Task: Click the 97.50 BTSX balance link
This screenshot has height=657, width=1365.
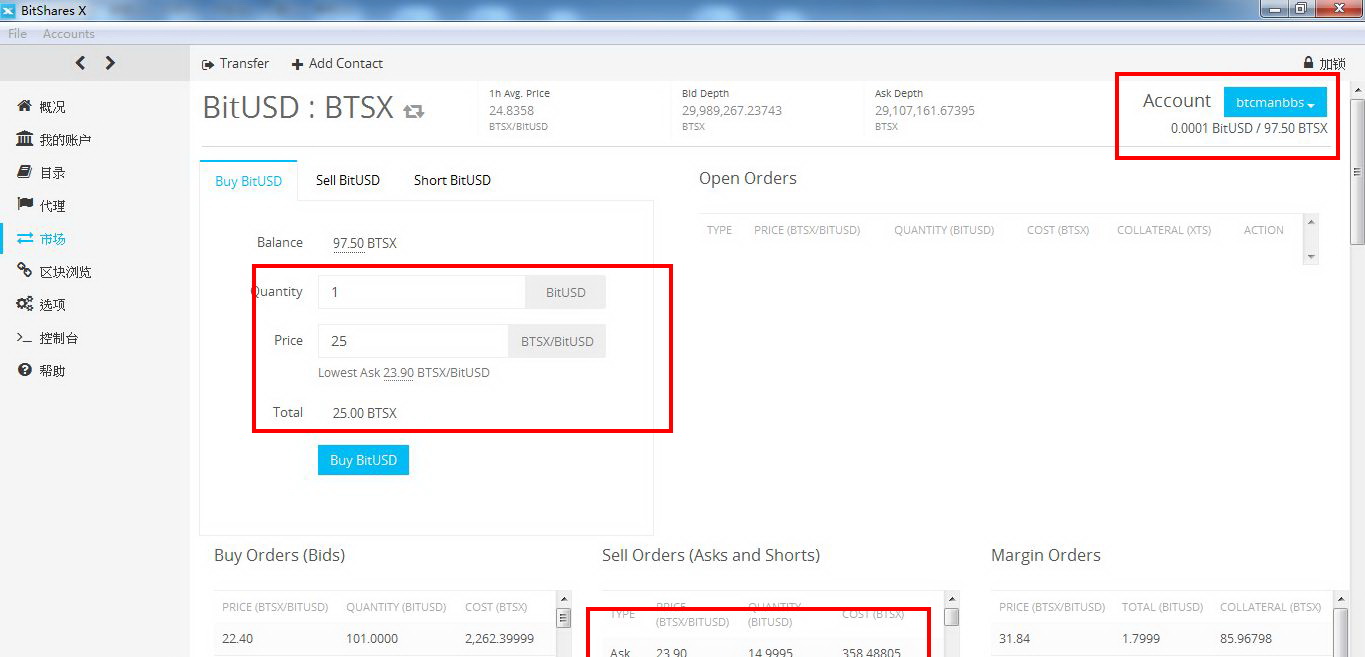Action: [365, 243]
